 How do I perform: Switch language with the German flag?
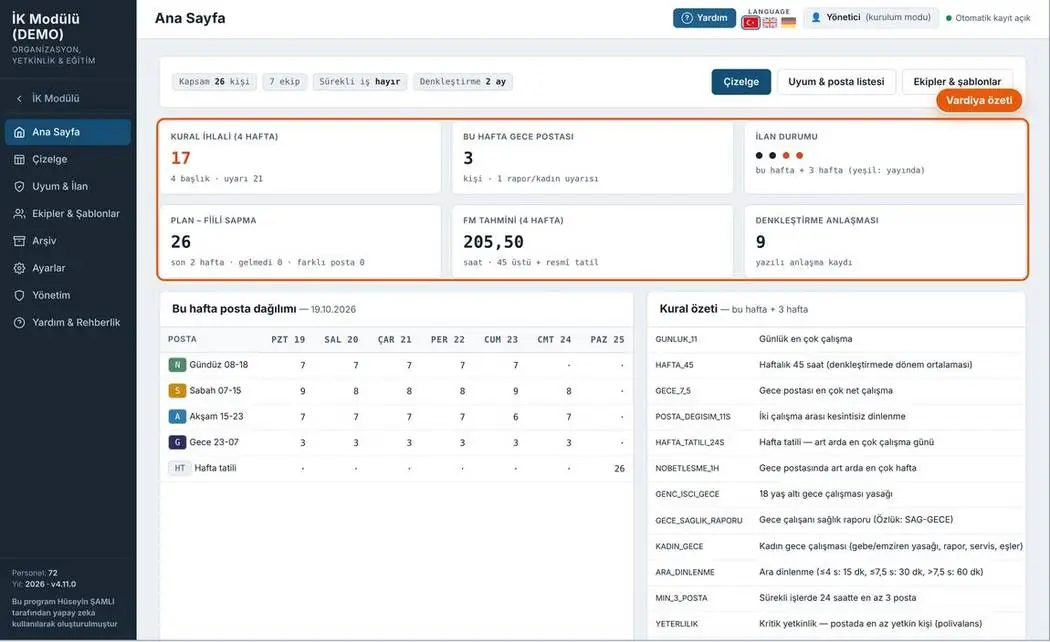(x=789, y=23)
